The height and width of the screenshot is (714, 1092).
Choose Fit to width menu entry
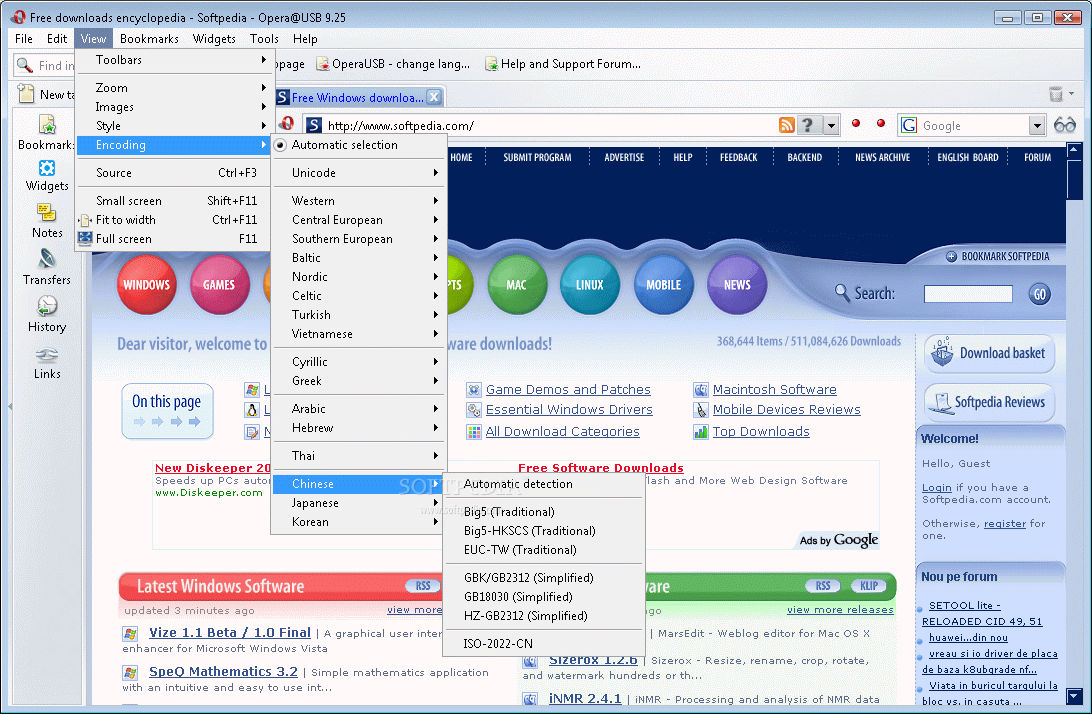pyautogui.click(x=173, y=219)
